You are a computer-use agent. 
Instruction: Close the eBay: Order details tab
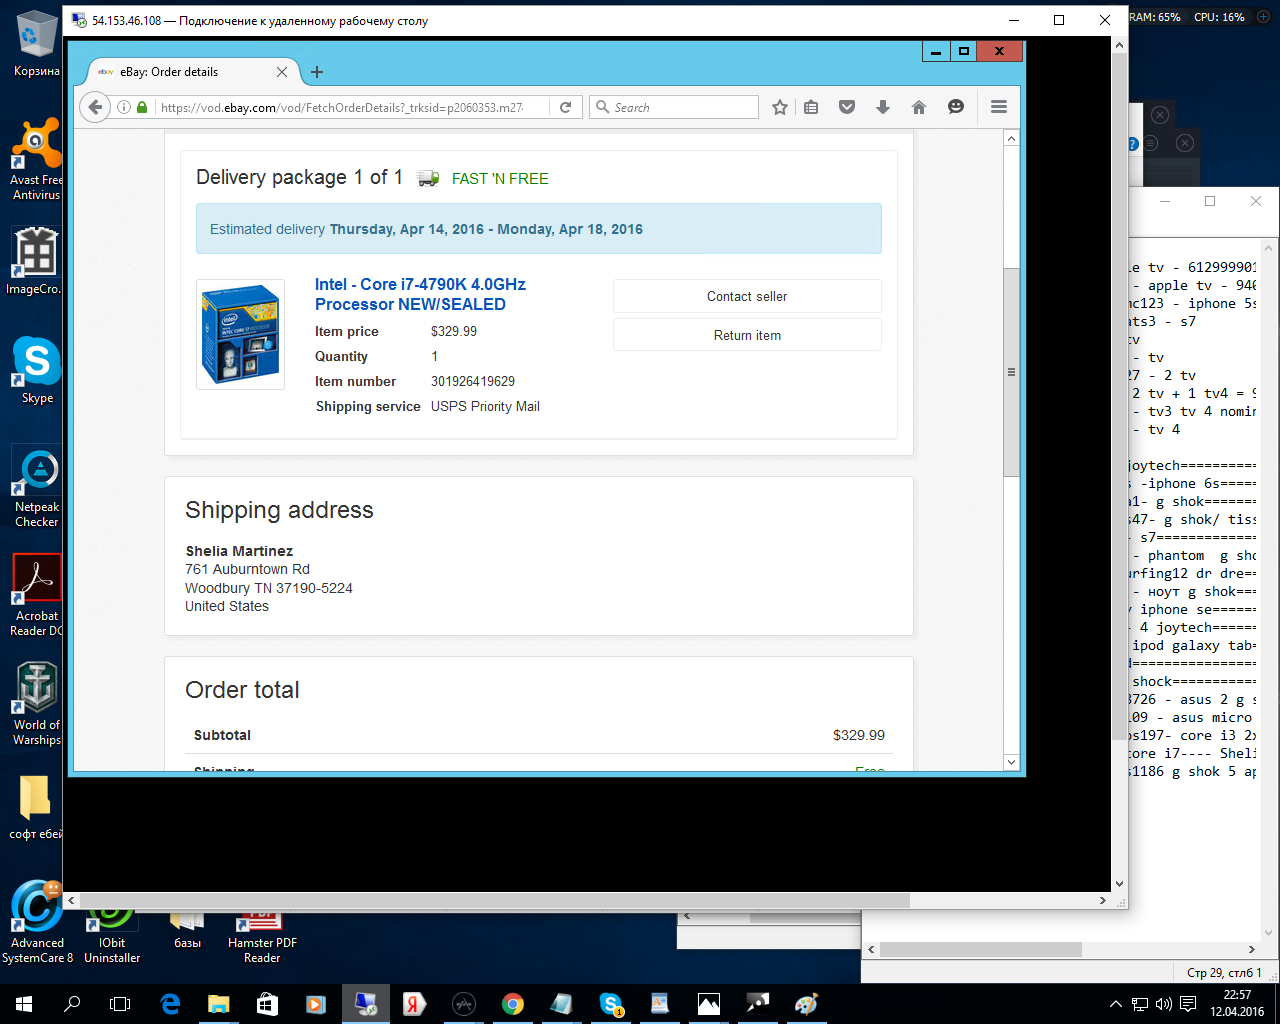[282, 72]
